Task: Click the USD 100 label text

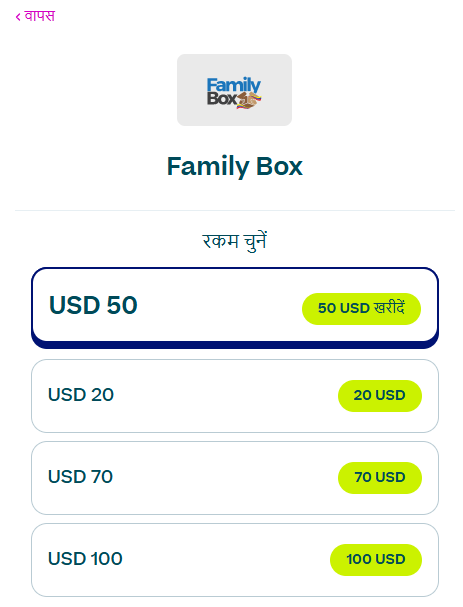Action: click(85, 559)
